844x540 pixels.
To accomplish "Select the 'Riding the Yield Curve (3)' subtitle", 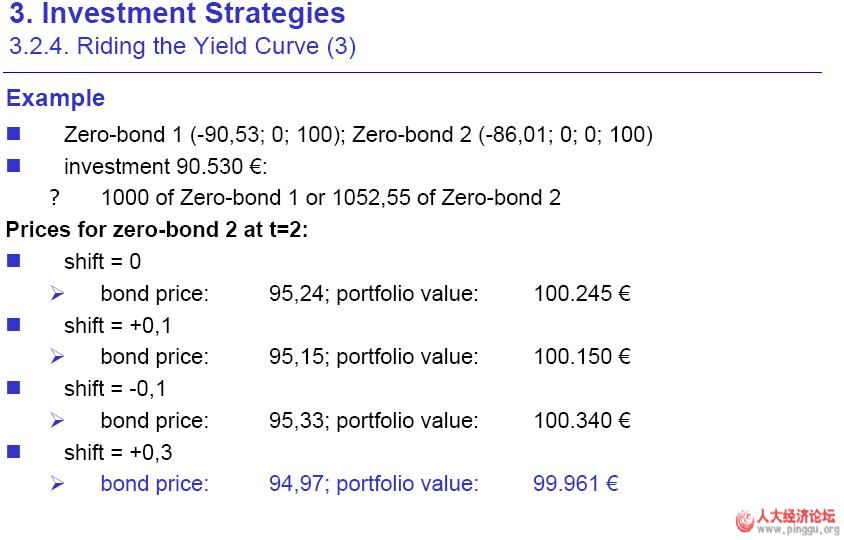I will (181, 46).
